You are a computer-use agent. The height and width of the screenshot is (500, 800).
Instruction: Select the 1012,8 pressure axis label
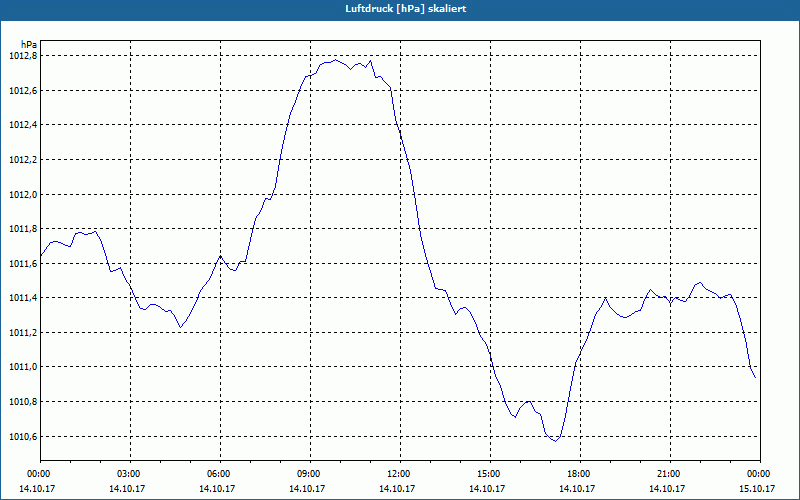coord(23,56)
